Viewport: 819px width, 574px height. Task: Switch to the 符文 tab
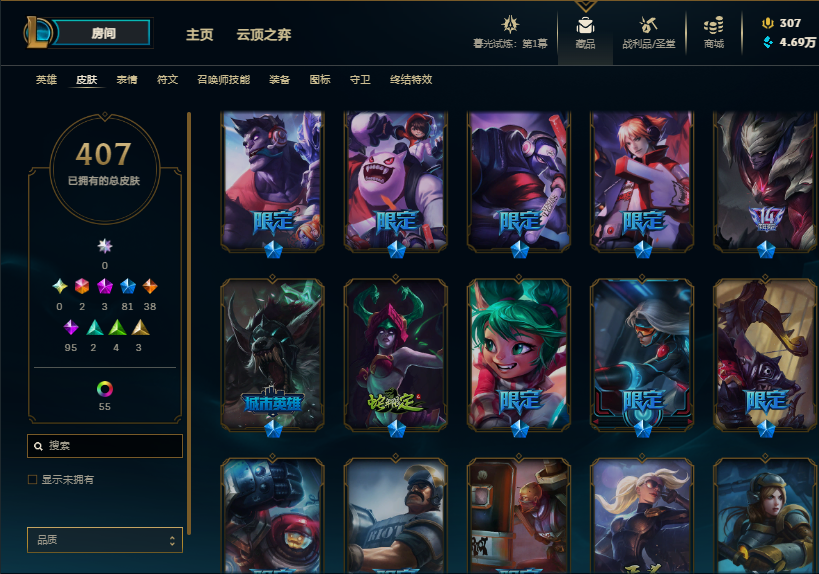pos(168,79)
